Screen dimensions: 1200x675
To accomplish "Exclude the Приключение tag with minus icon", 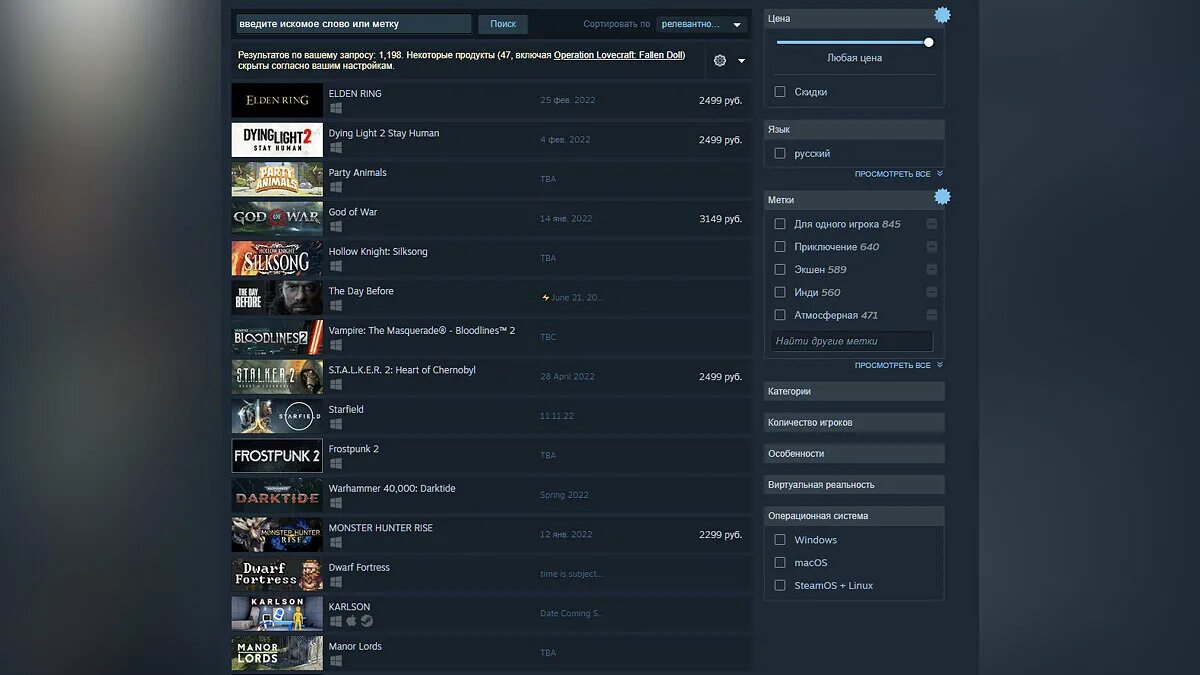I will pos(931,247).
